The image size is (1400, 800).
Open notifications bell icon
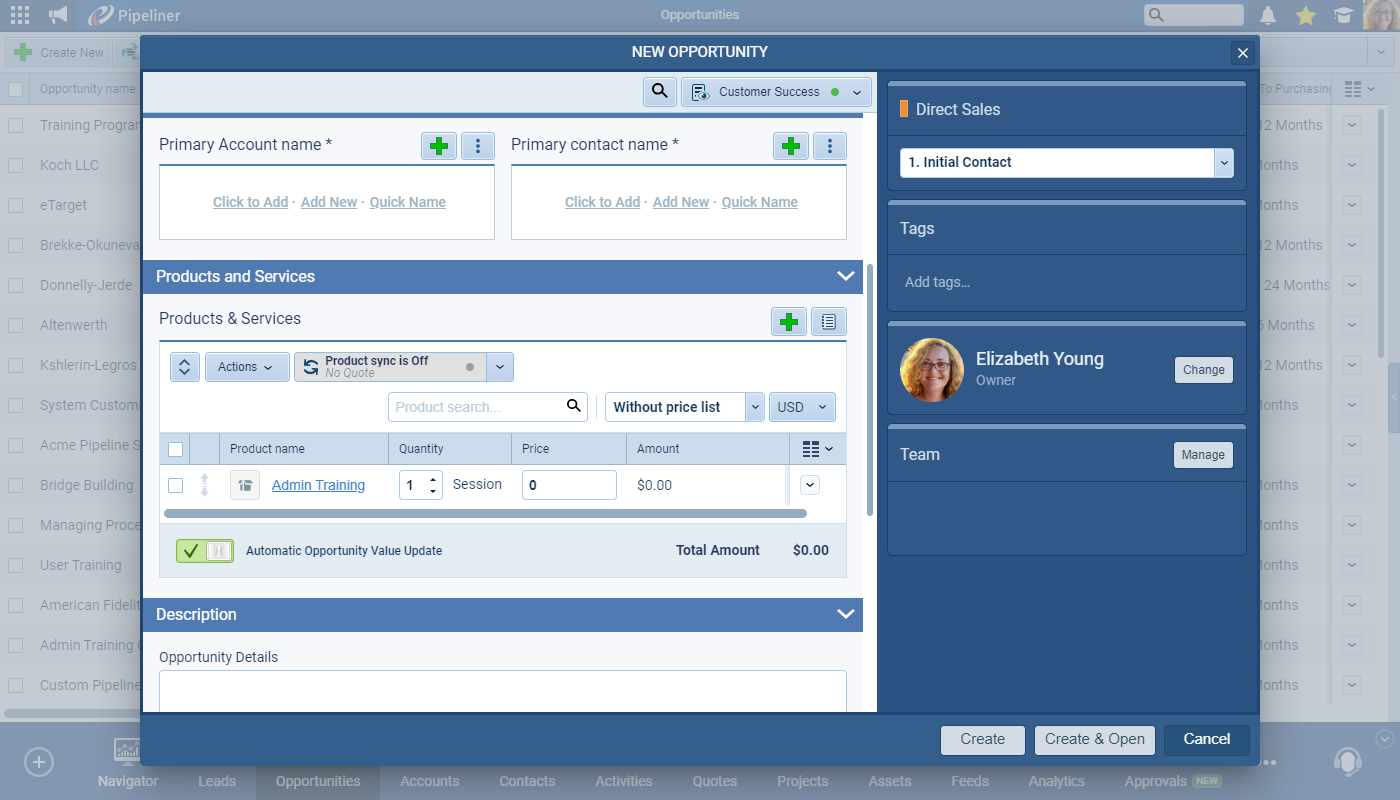[1268, 15]
